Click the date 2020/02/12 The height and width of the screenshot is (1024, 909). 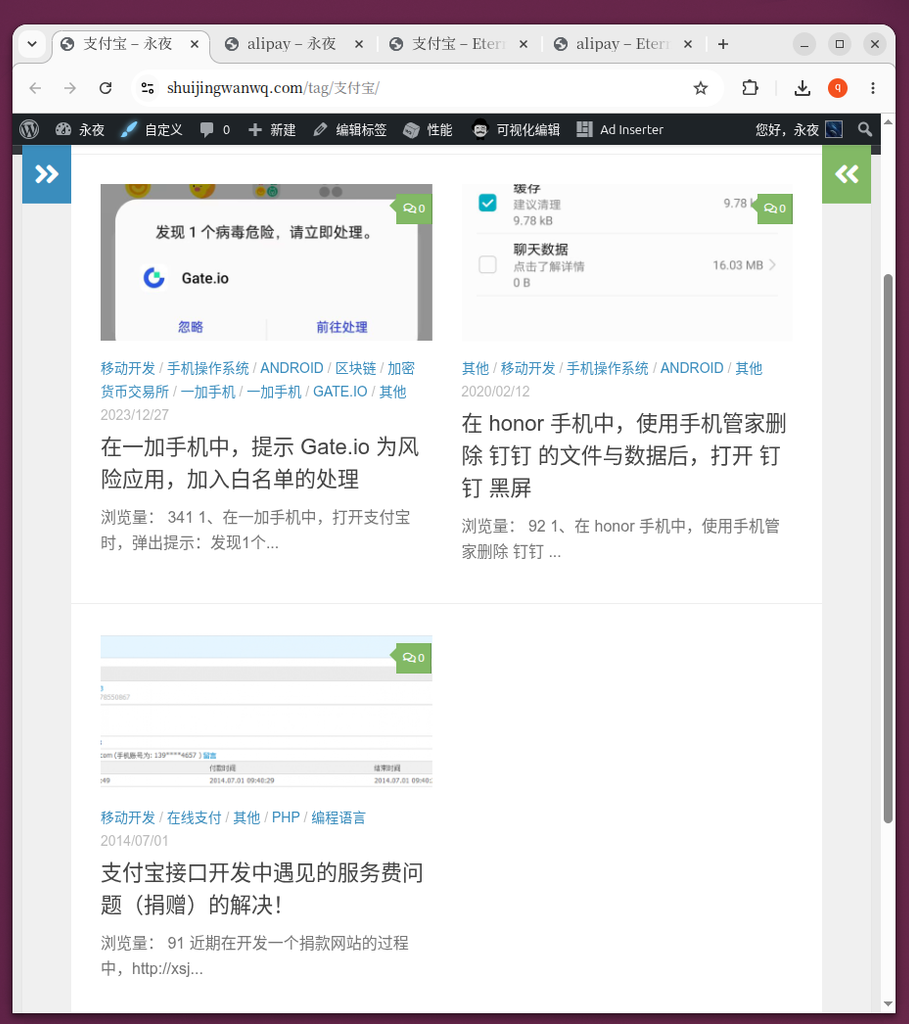coord(496,391)
